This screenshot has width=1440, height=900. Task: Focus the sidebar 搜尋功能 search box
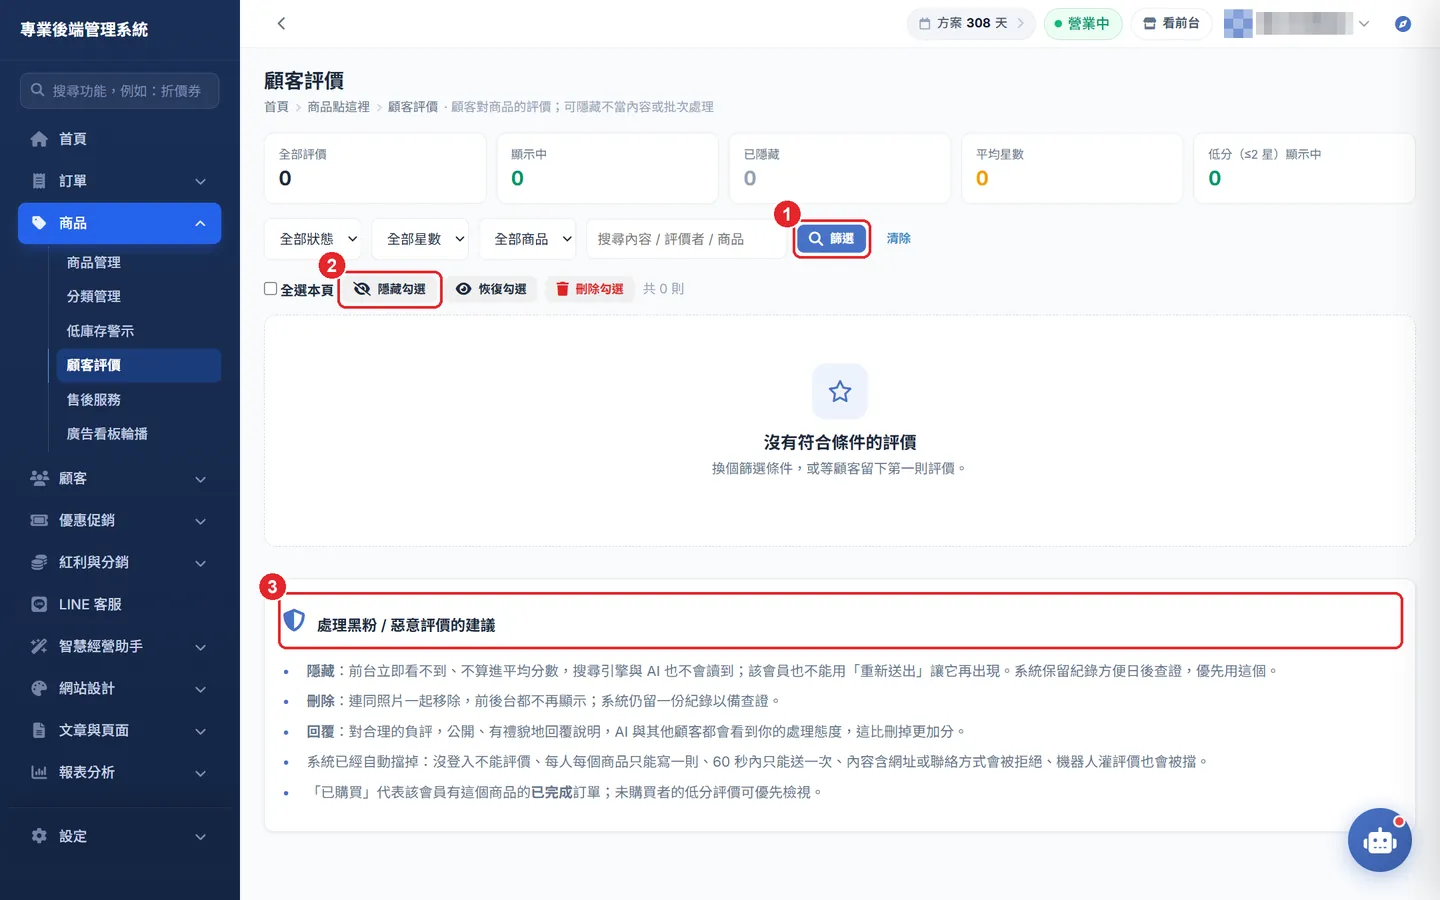click(119, 90)
